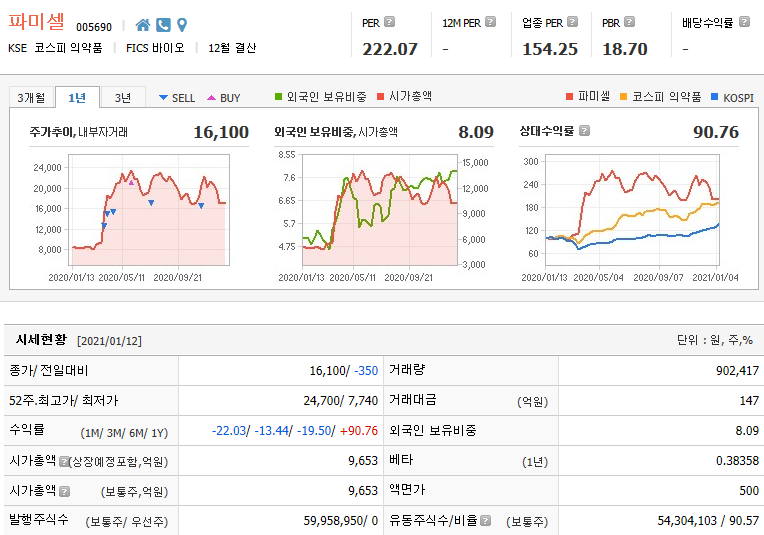Click 52주 최고가/최저가 value 24,700/ 7,740
Screen dimensions: 764x535
point(341,401)
